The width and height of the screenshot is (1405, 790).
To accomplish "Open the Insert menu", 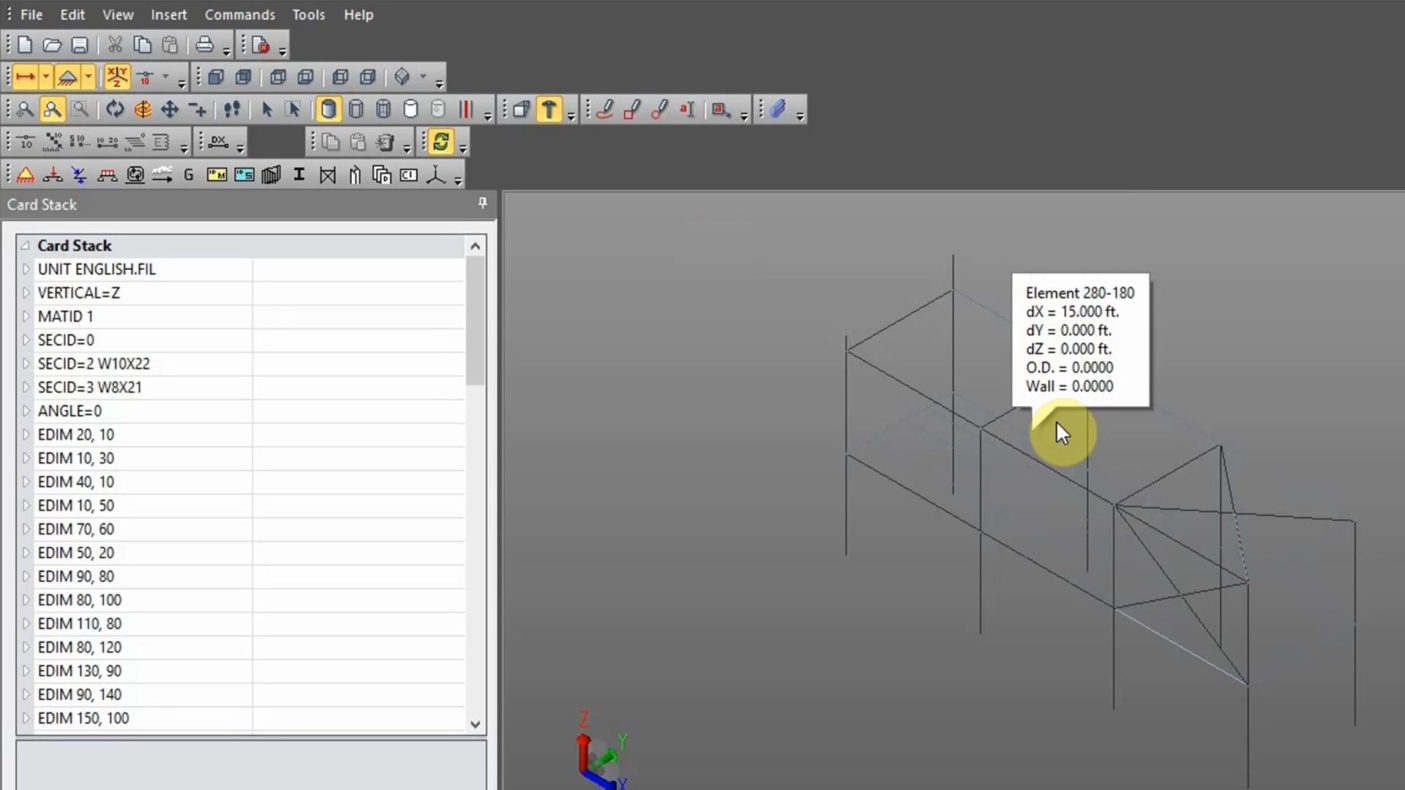I will [x=169, y=15].
